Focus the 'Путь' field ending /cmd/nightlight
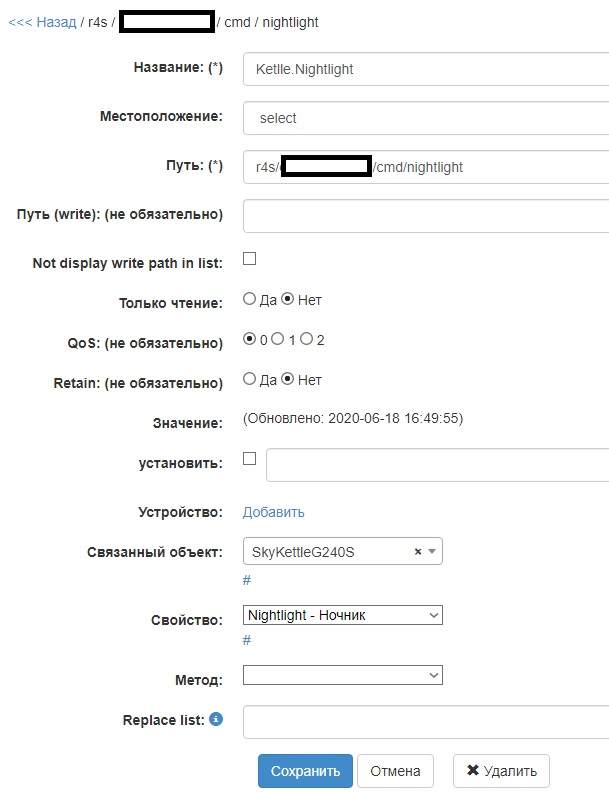 pos(426,167)
